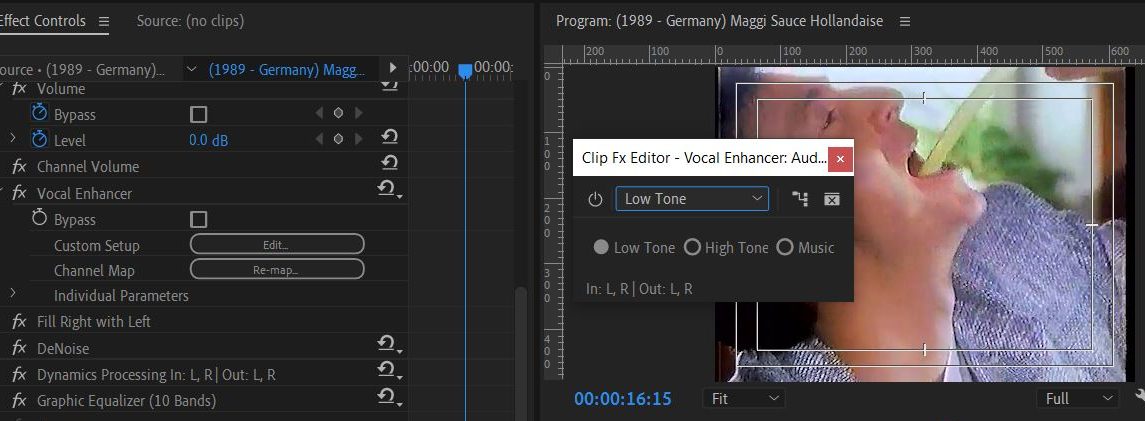Select Music radio button
The image size is (1145, 421).
[x=785, y=247]
